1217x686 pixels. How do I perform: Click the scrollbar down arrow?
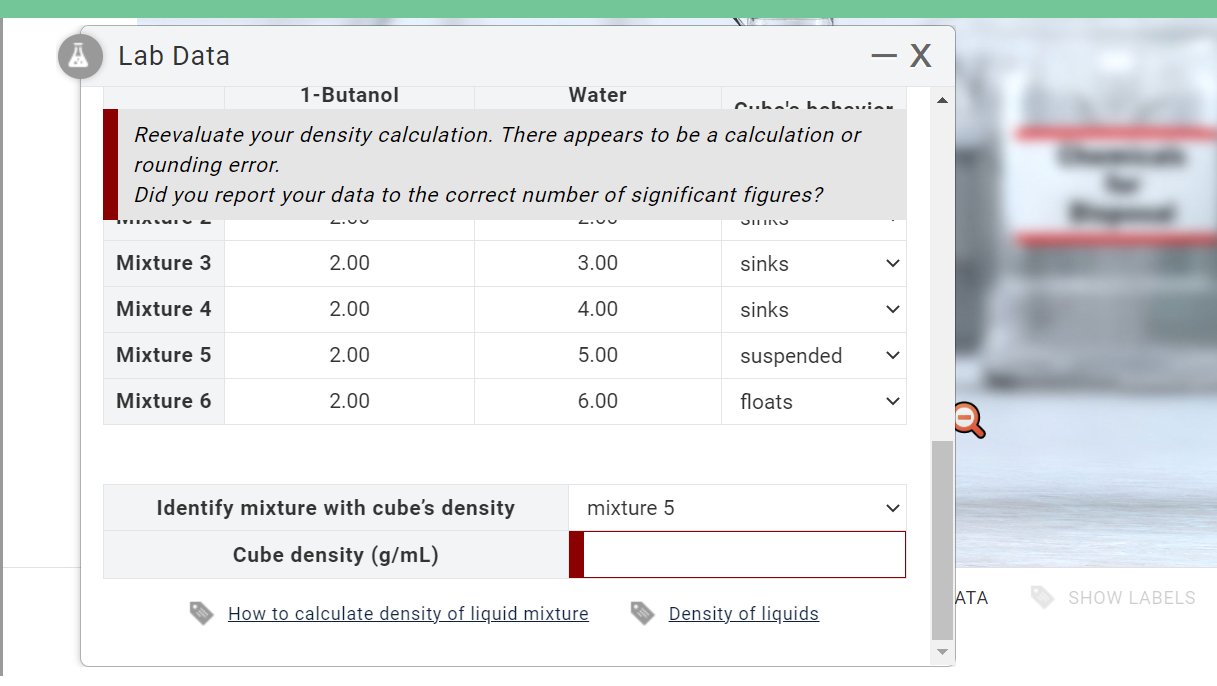click(941, 651)
